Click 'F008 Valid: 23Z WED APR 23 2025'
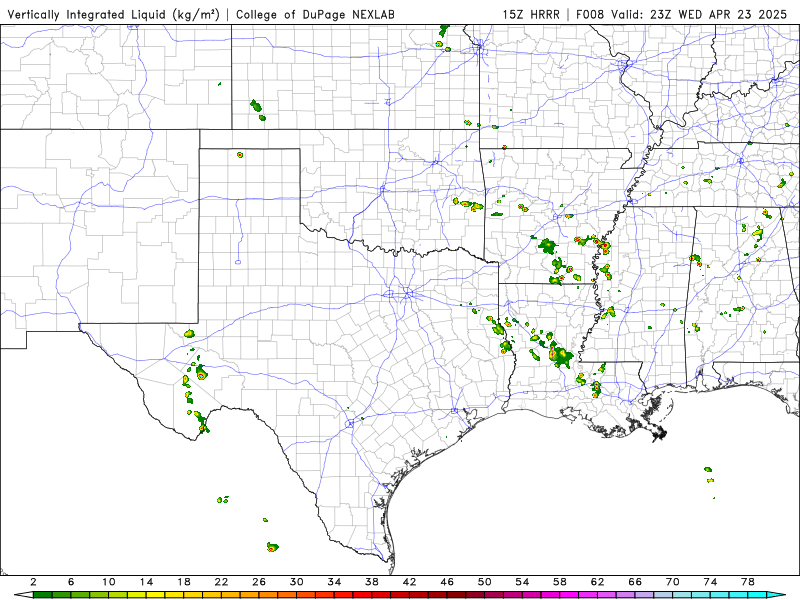 pos(682,14)
